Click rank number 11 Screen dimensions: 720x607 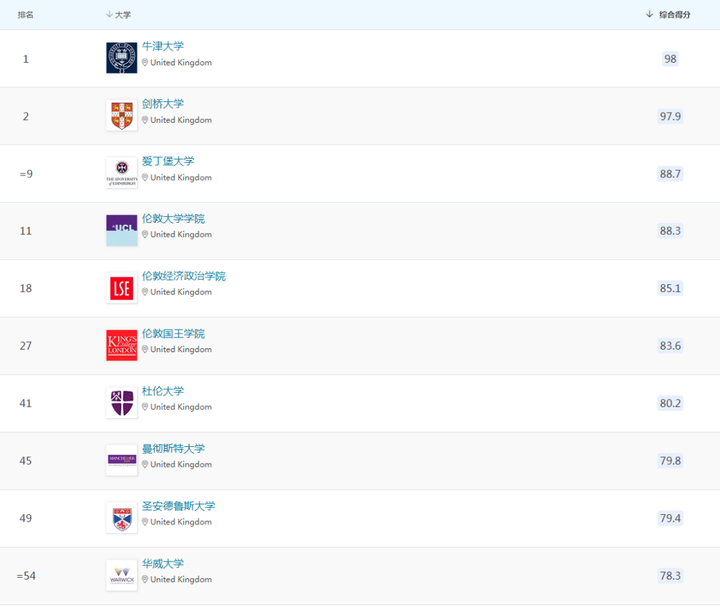coord(26,230)
